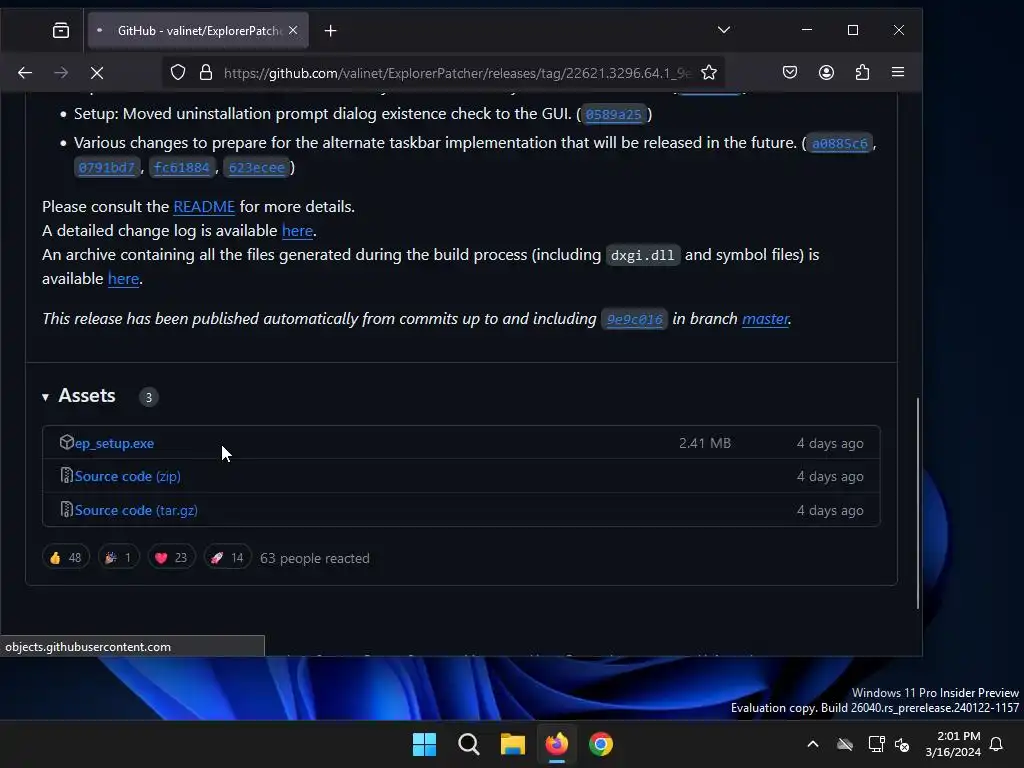Open commit link 9e9c016

(x=634, y=319)
